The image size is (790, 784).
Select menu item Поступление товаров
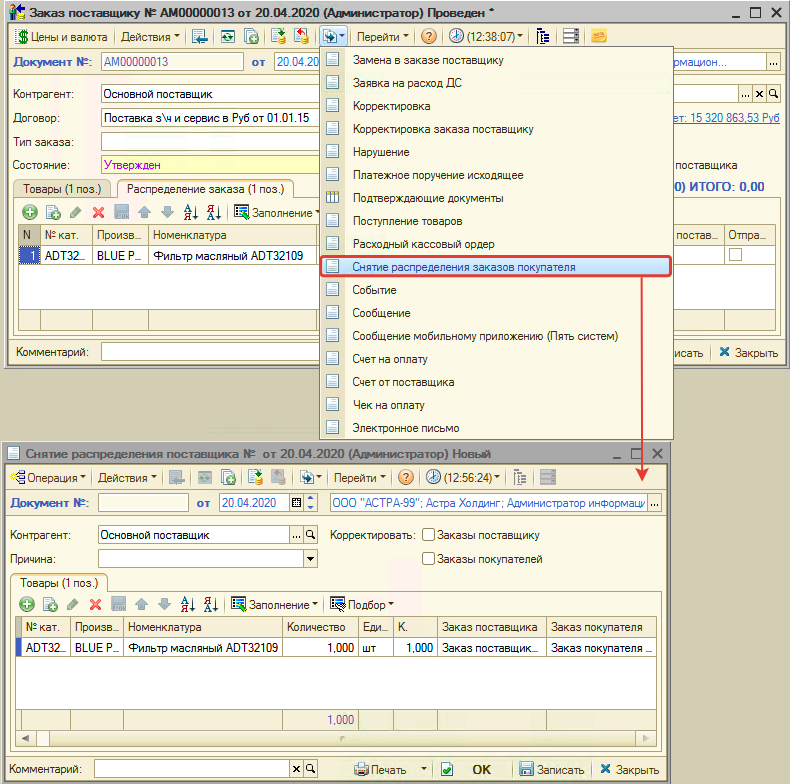(x=407, y=221)
